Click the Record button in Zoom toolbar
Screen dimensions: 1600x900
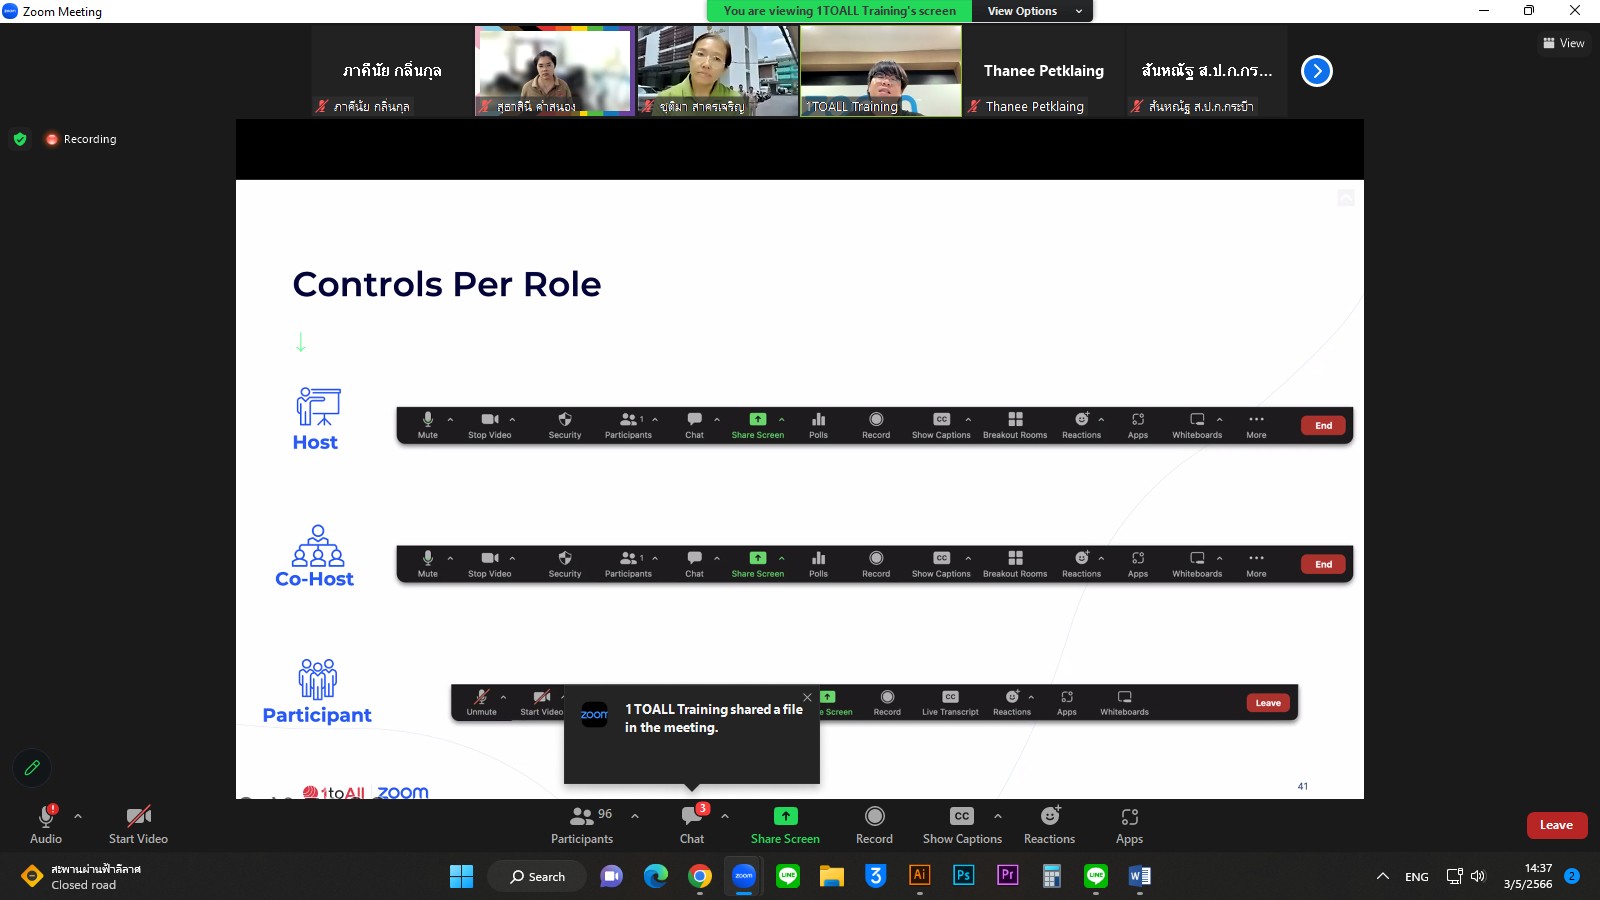[x=875, y=825]
